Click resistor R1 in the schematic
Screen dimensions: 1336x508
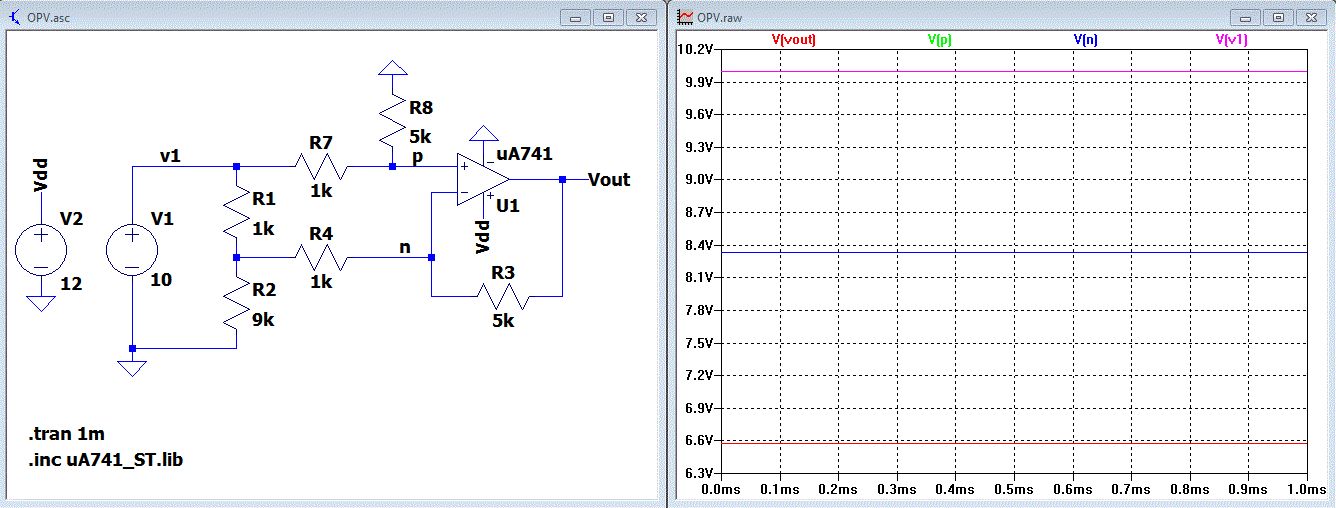(236, 213)
